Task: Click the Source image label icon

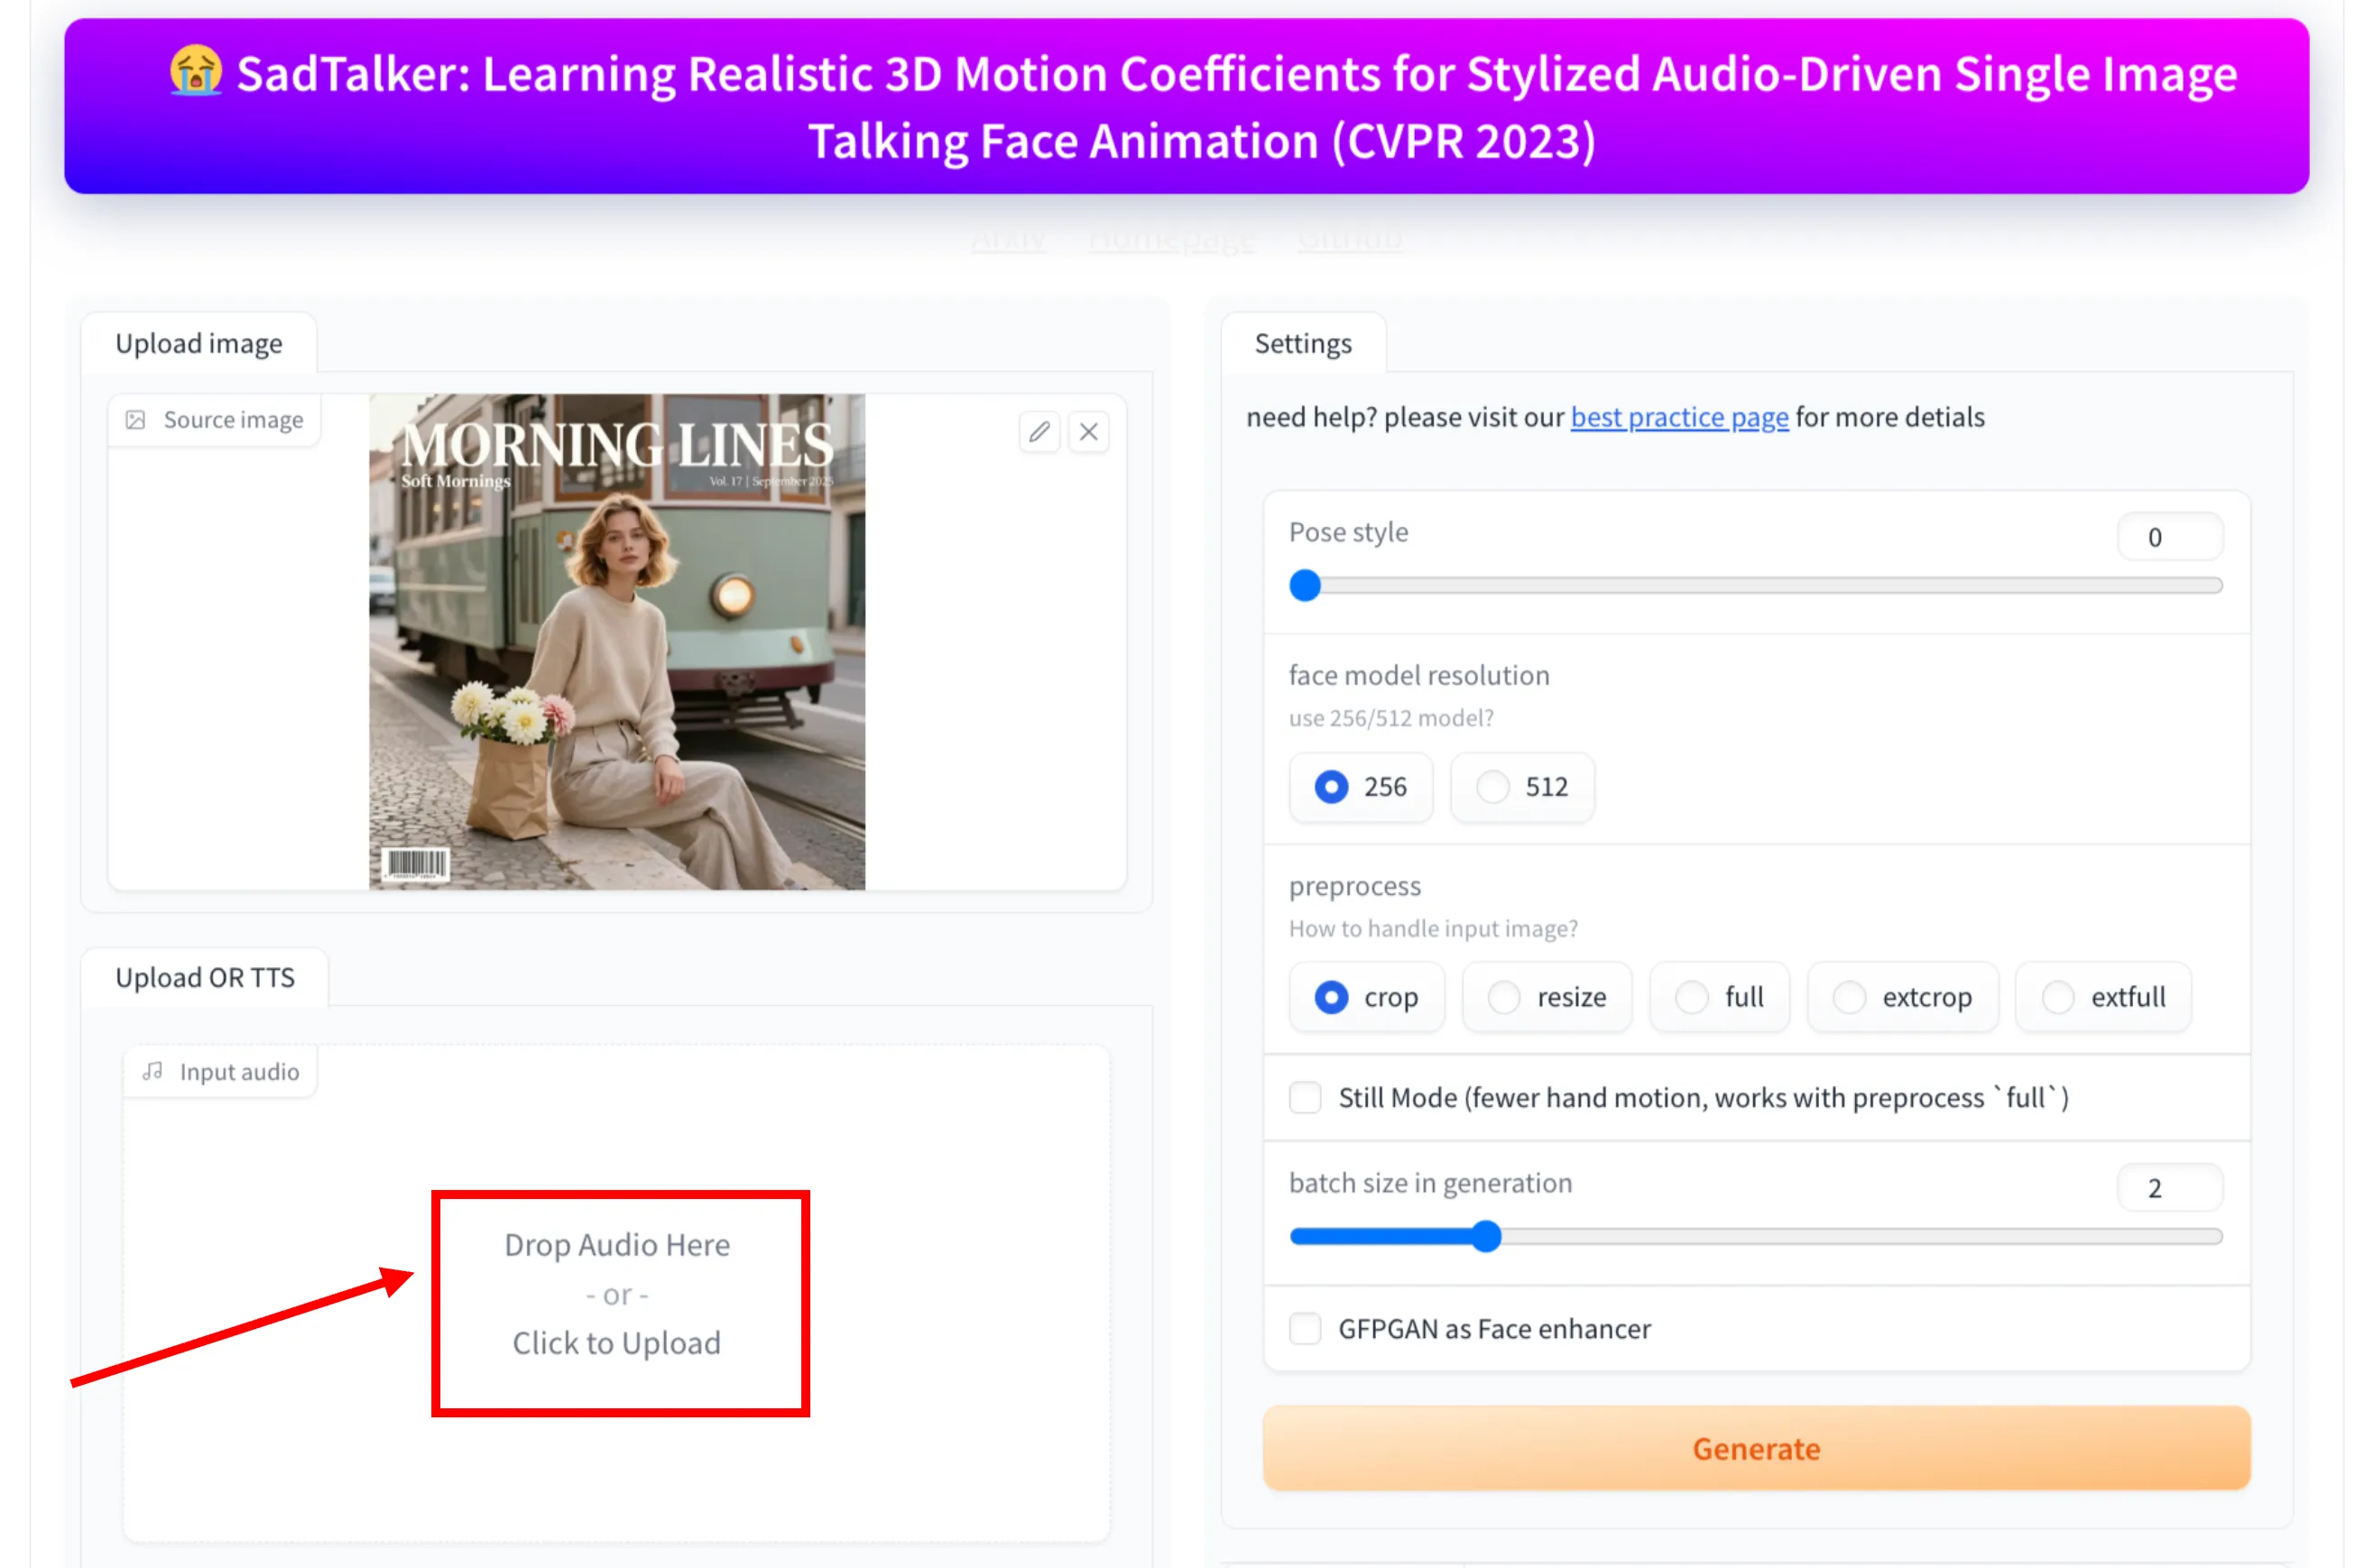Action: (x=136, y=420)
